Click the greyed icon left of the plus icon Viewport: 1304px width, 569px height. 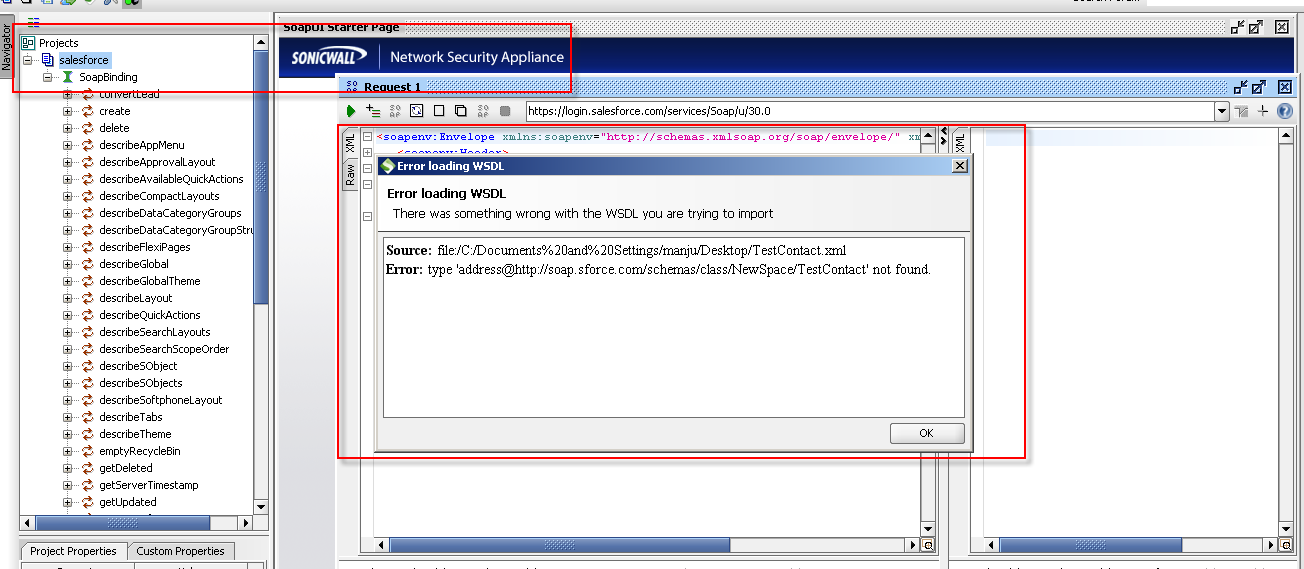pyautogui.click(x=1242, y=111)
